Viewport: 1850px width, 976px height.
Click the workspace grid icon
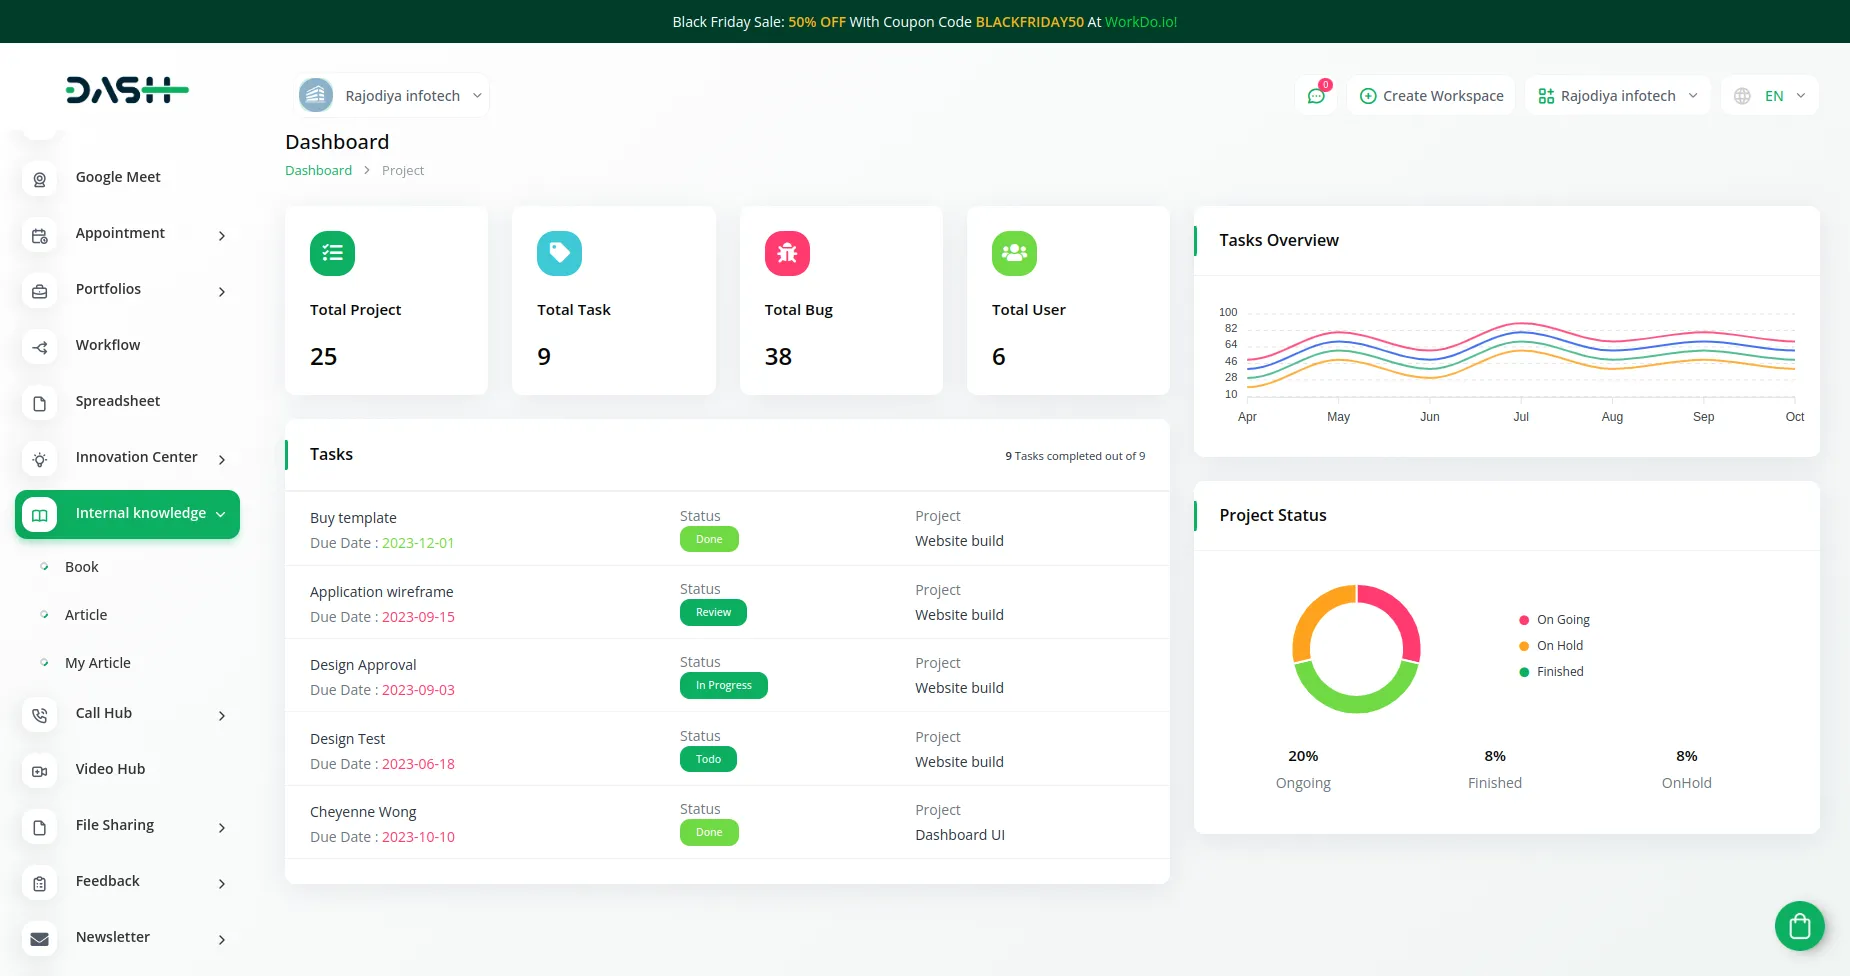point(1546,96)
